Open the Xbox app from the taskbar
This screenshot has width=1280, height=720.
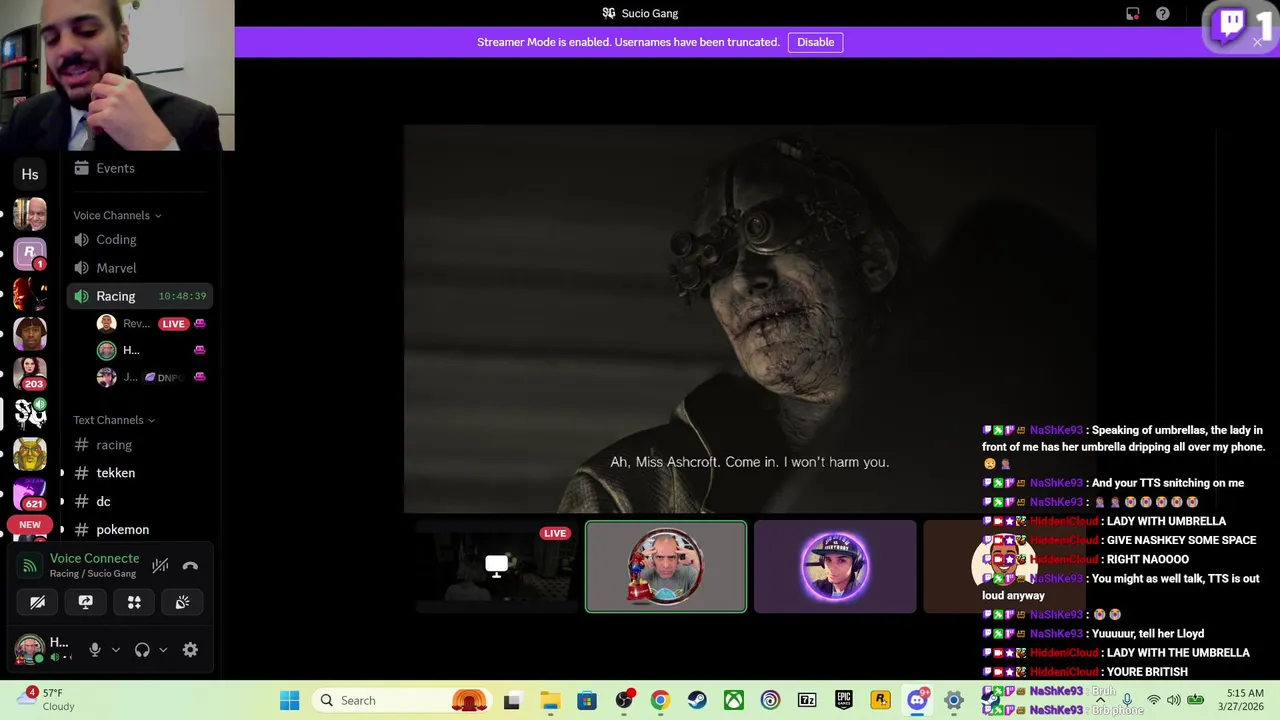[734, 700]
